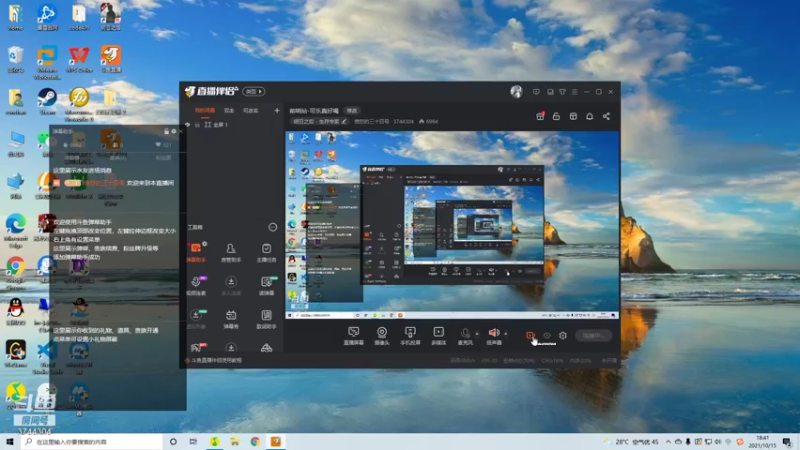Select the third scene tab

(x=250, y=110)
